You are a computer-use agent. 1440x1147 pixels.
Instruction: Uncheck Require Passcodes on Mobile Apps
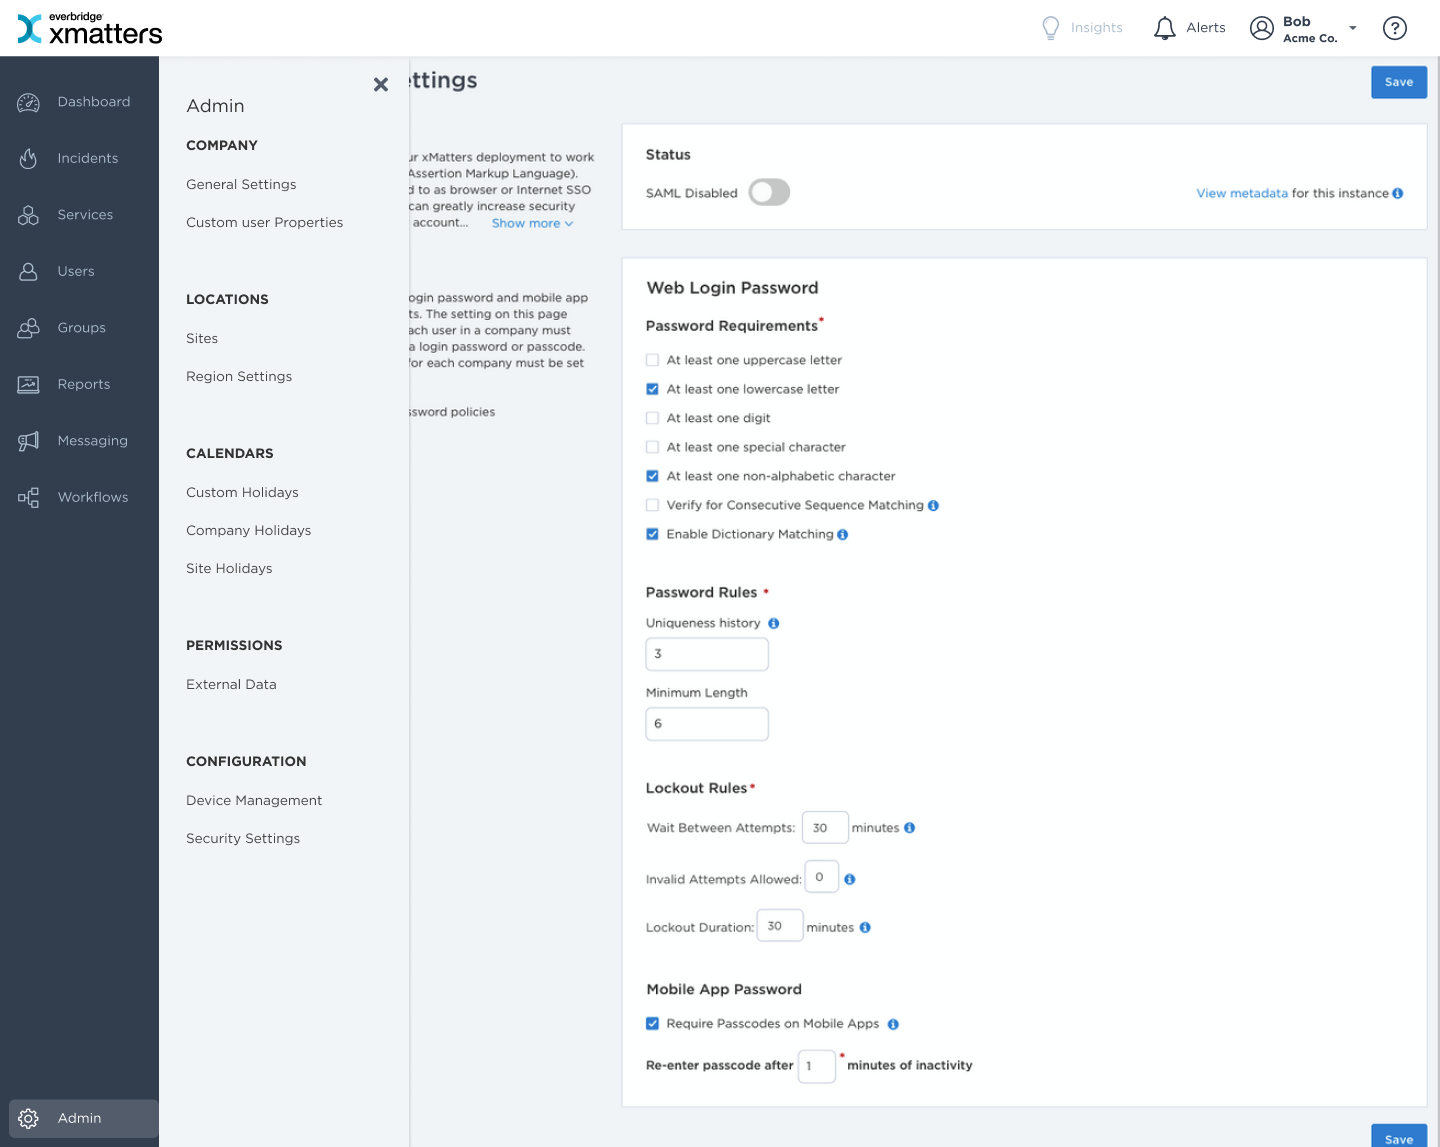[653, 1024]
